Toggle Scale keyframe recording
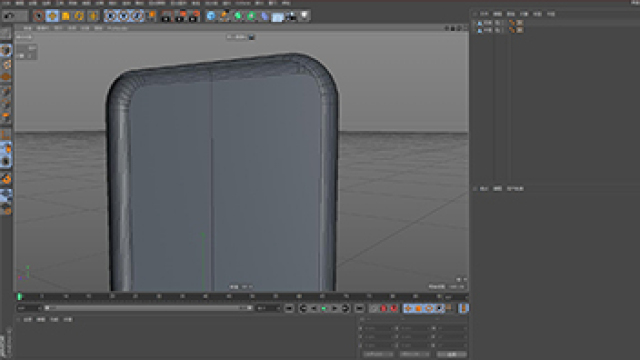This screenshot has height=360, width=640. [418, 308]
